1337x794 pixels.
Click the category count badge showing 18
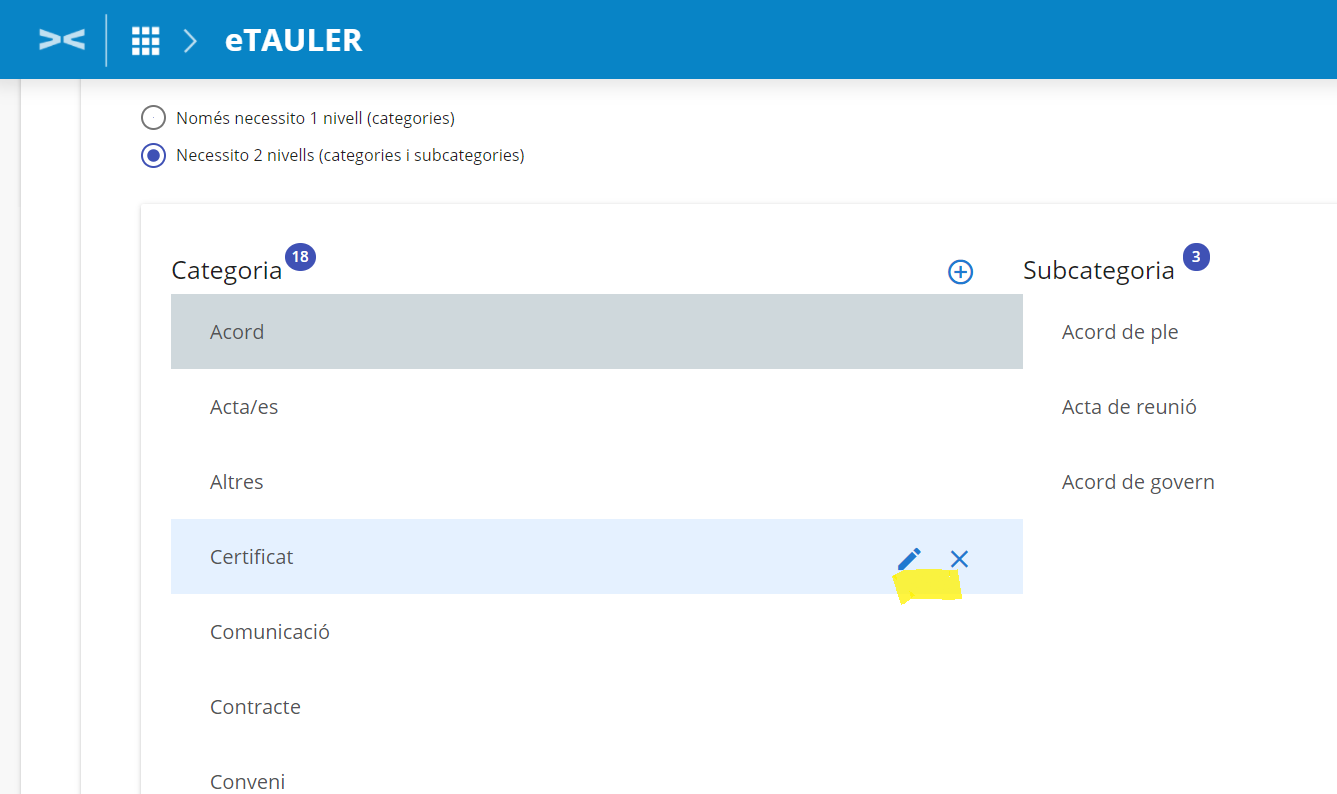point(300,257)
